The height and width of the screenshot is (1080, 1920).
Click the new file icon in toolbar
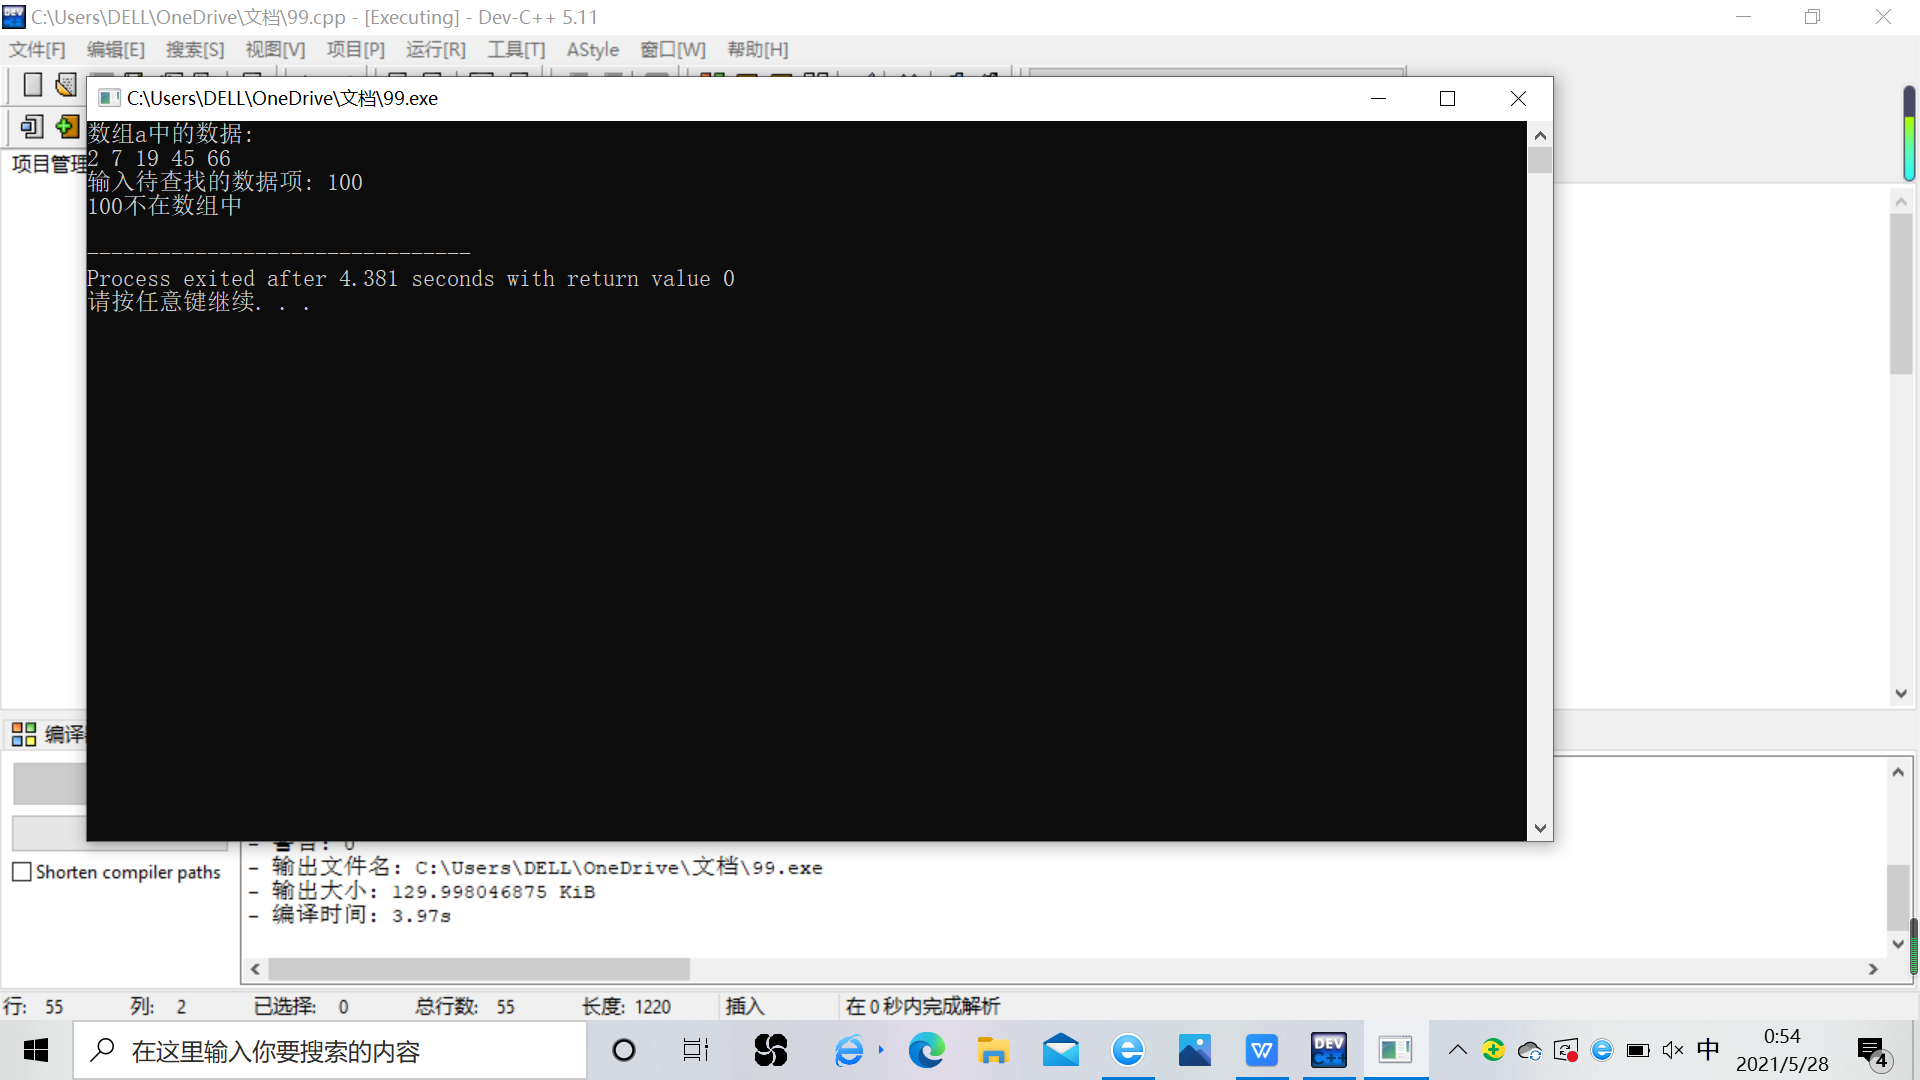(x=32, y=85)
